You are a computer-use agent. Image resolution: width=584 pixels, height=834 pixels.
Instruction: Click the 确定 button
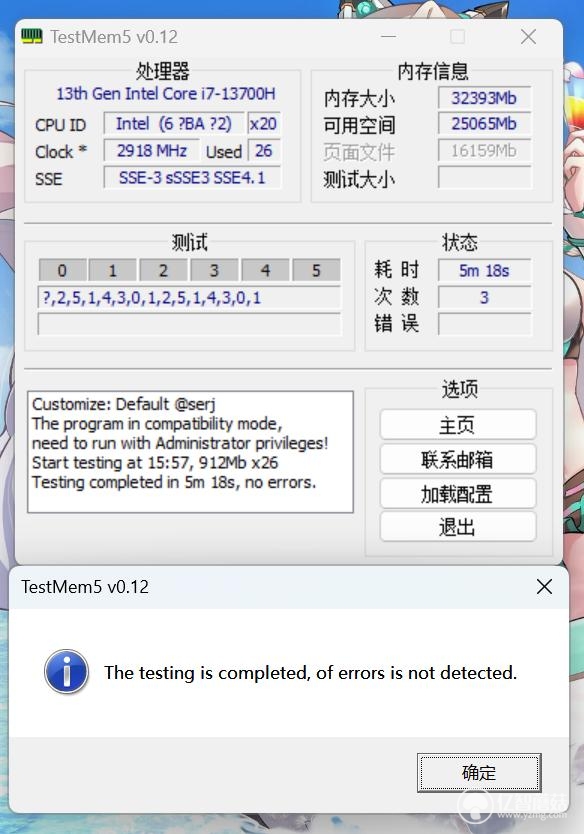coord(479,772)
